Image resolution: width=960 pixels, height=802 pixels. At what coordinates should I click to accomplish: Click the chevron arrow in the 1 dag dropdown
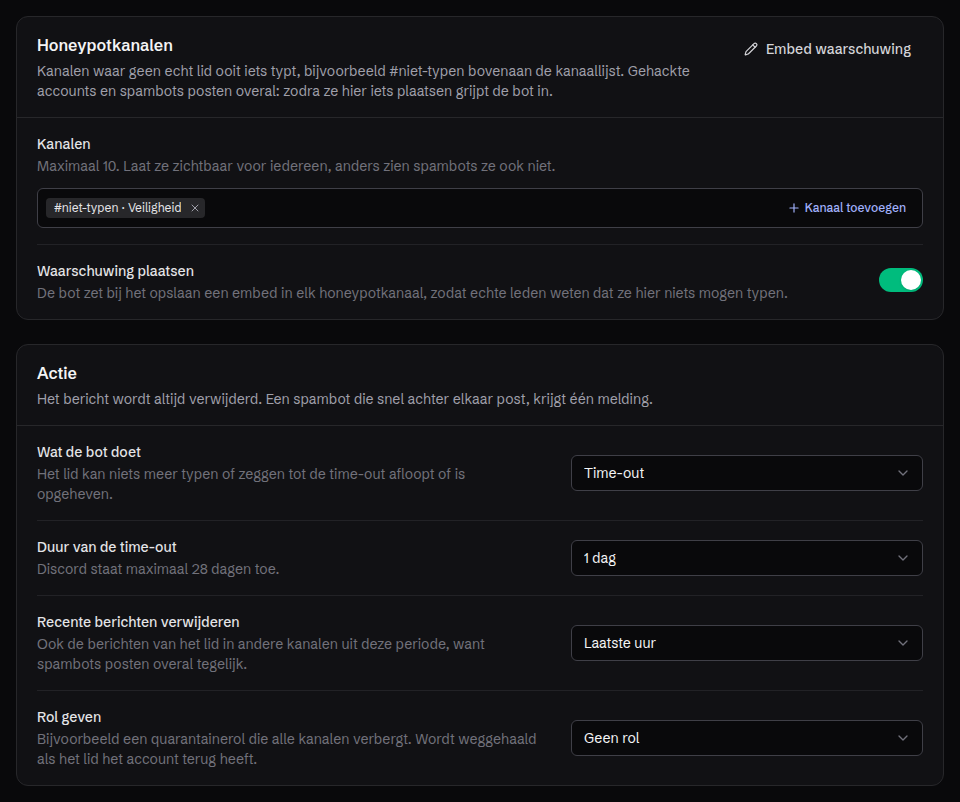(903, 558)
